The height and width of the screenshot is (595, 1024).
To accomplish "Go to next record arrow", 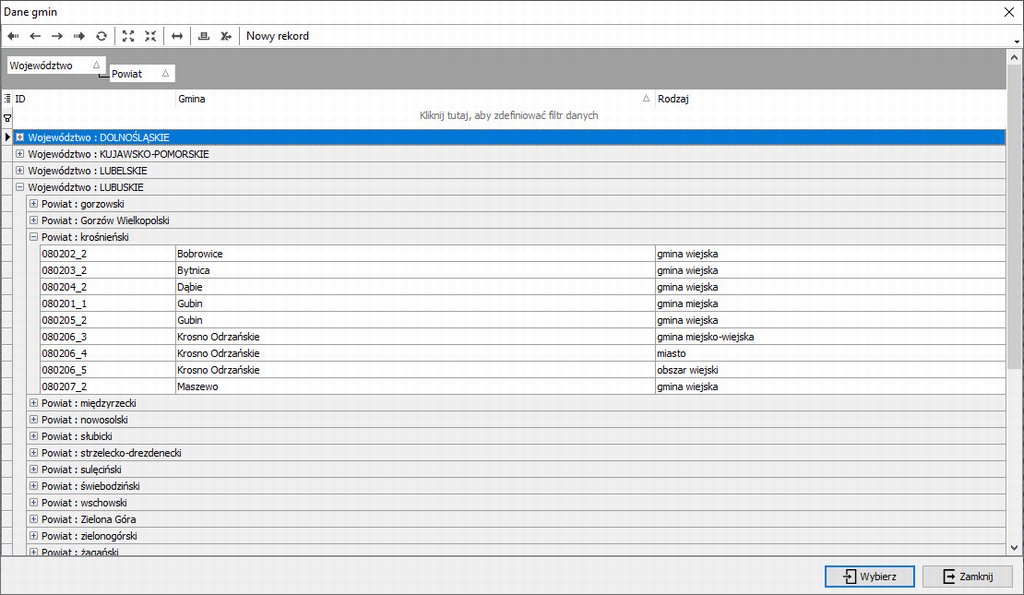I will 57,36.
